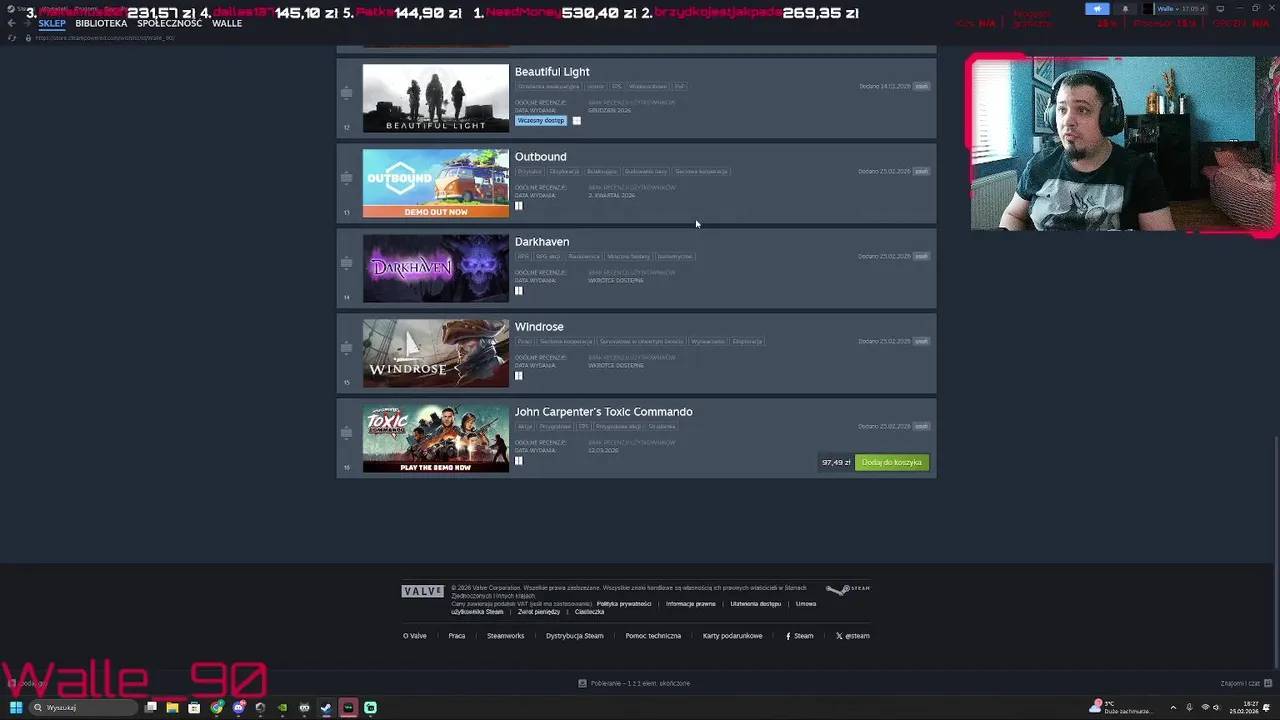Open the SPOŁECZNOŚĆ community tab
Viewport: 1280px width, 720px height.
pos(170,23)
